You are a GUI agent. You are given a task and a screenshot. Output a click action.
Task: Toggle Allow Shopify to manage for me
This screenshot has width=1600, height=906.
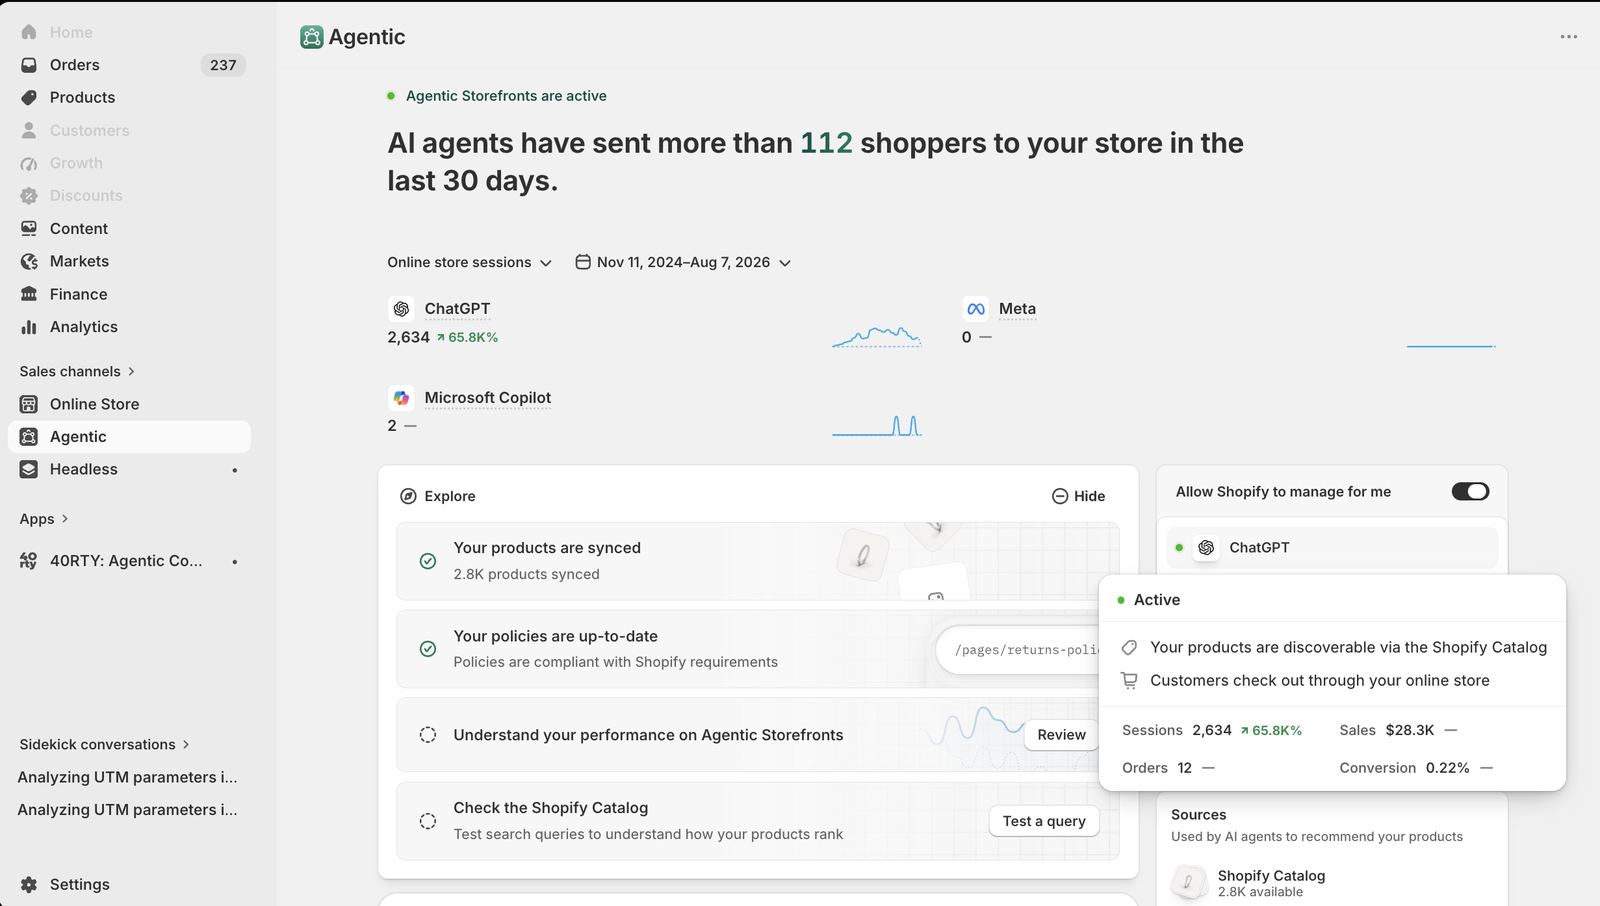tap(1470, 491)
